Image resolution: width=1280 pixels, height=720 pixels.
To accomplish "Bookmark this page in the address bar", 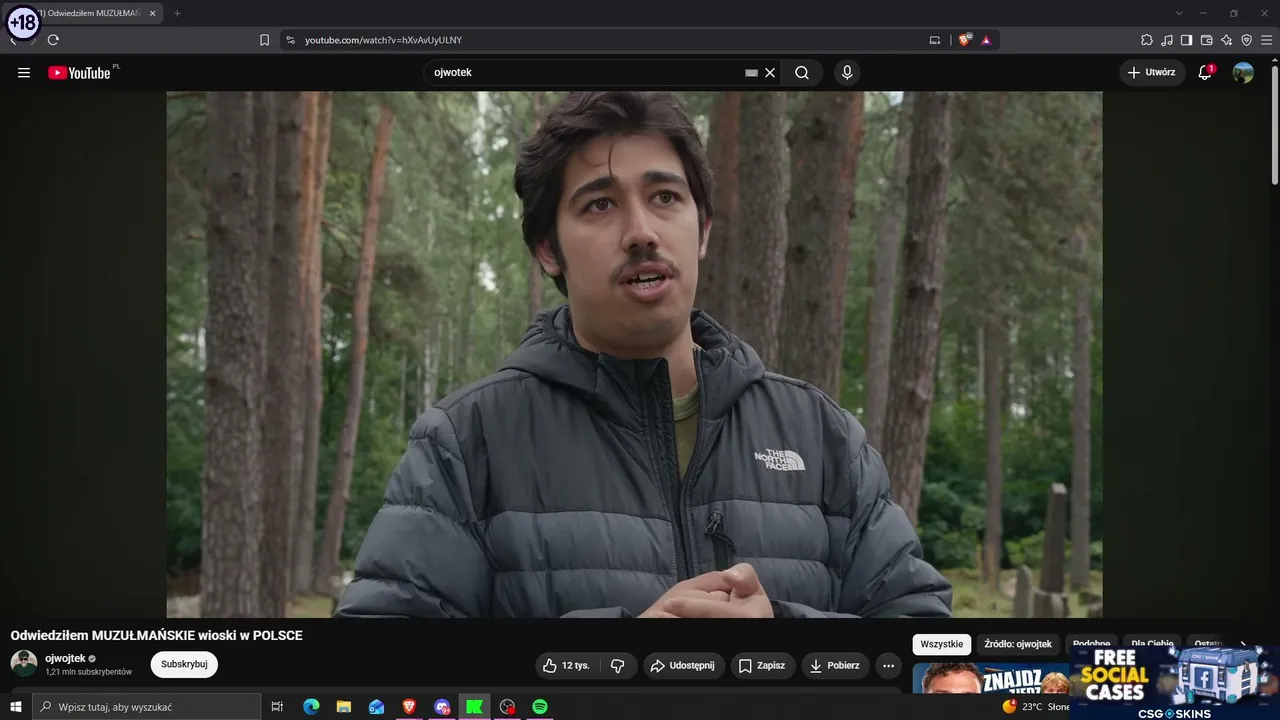I will [264, 40].
